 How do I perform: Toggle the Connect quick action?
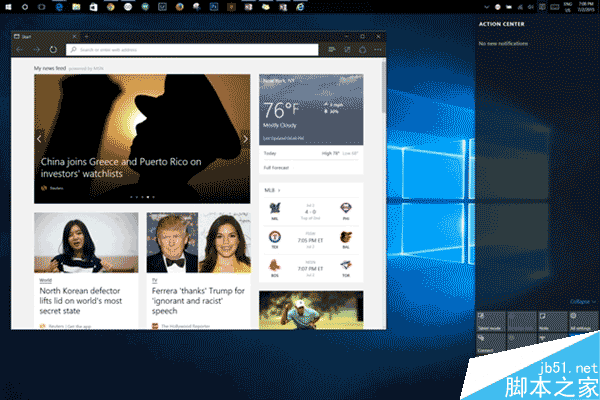tap(491, 343)
